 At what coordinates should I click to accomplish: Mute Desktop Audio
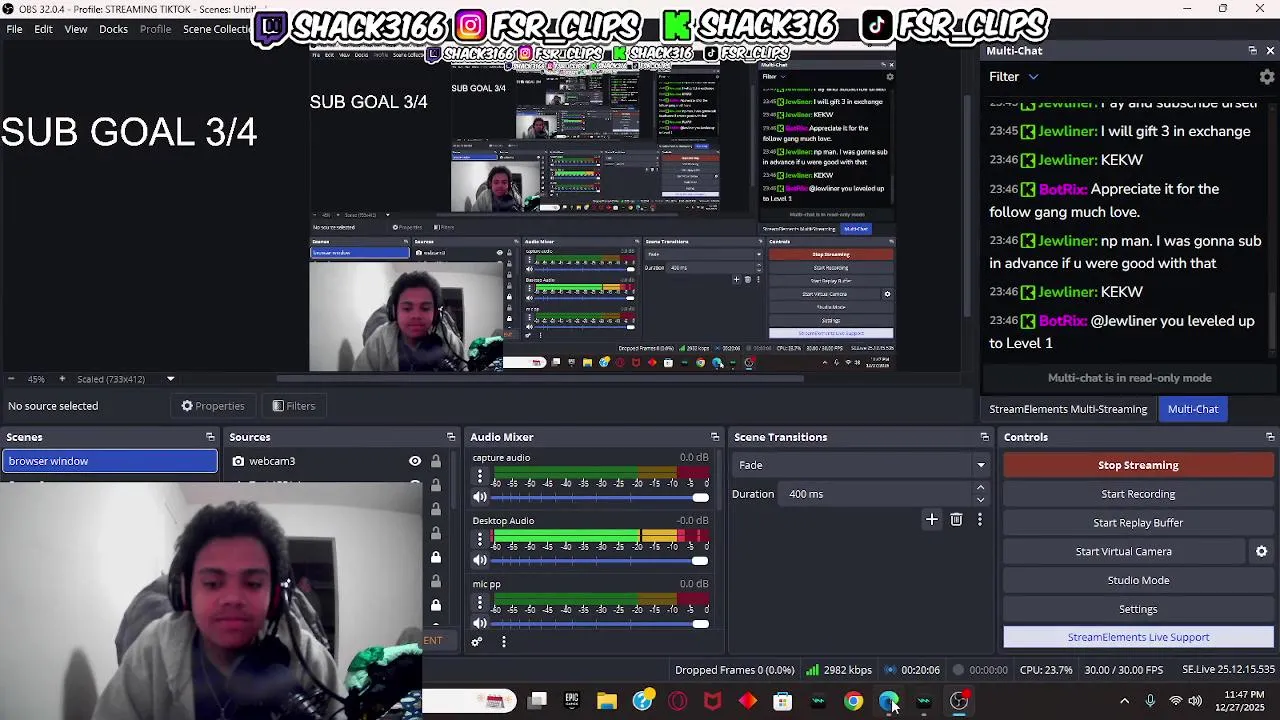tap(480, 560)
